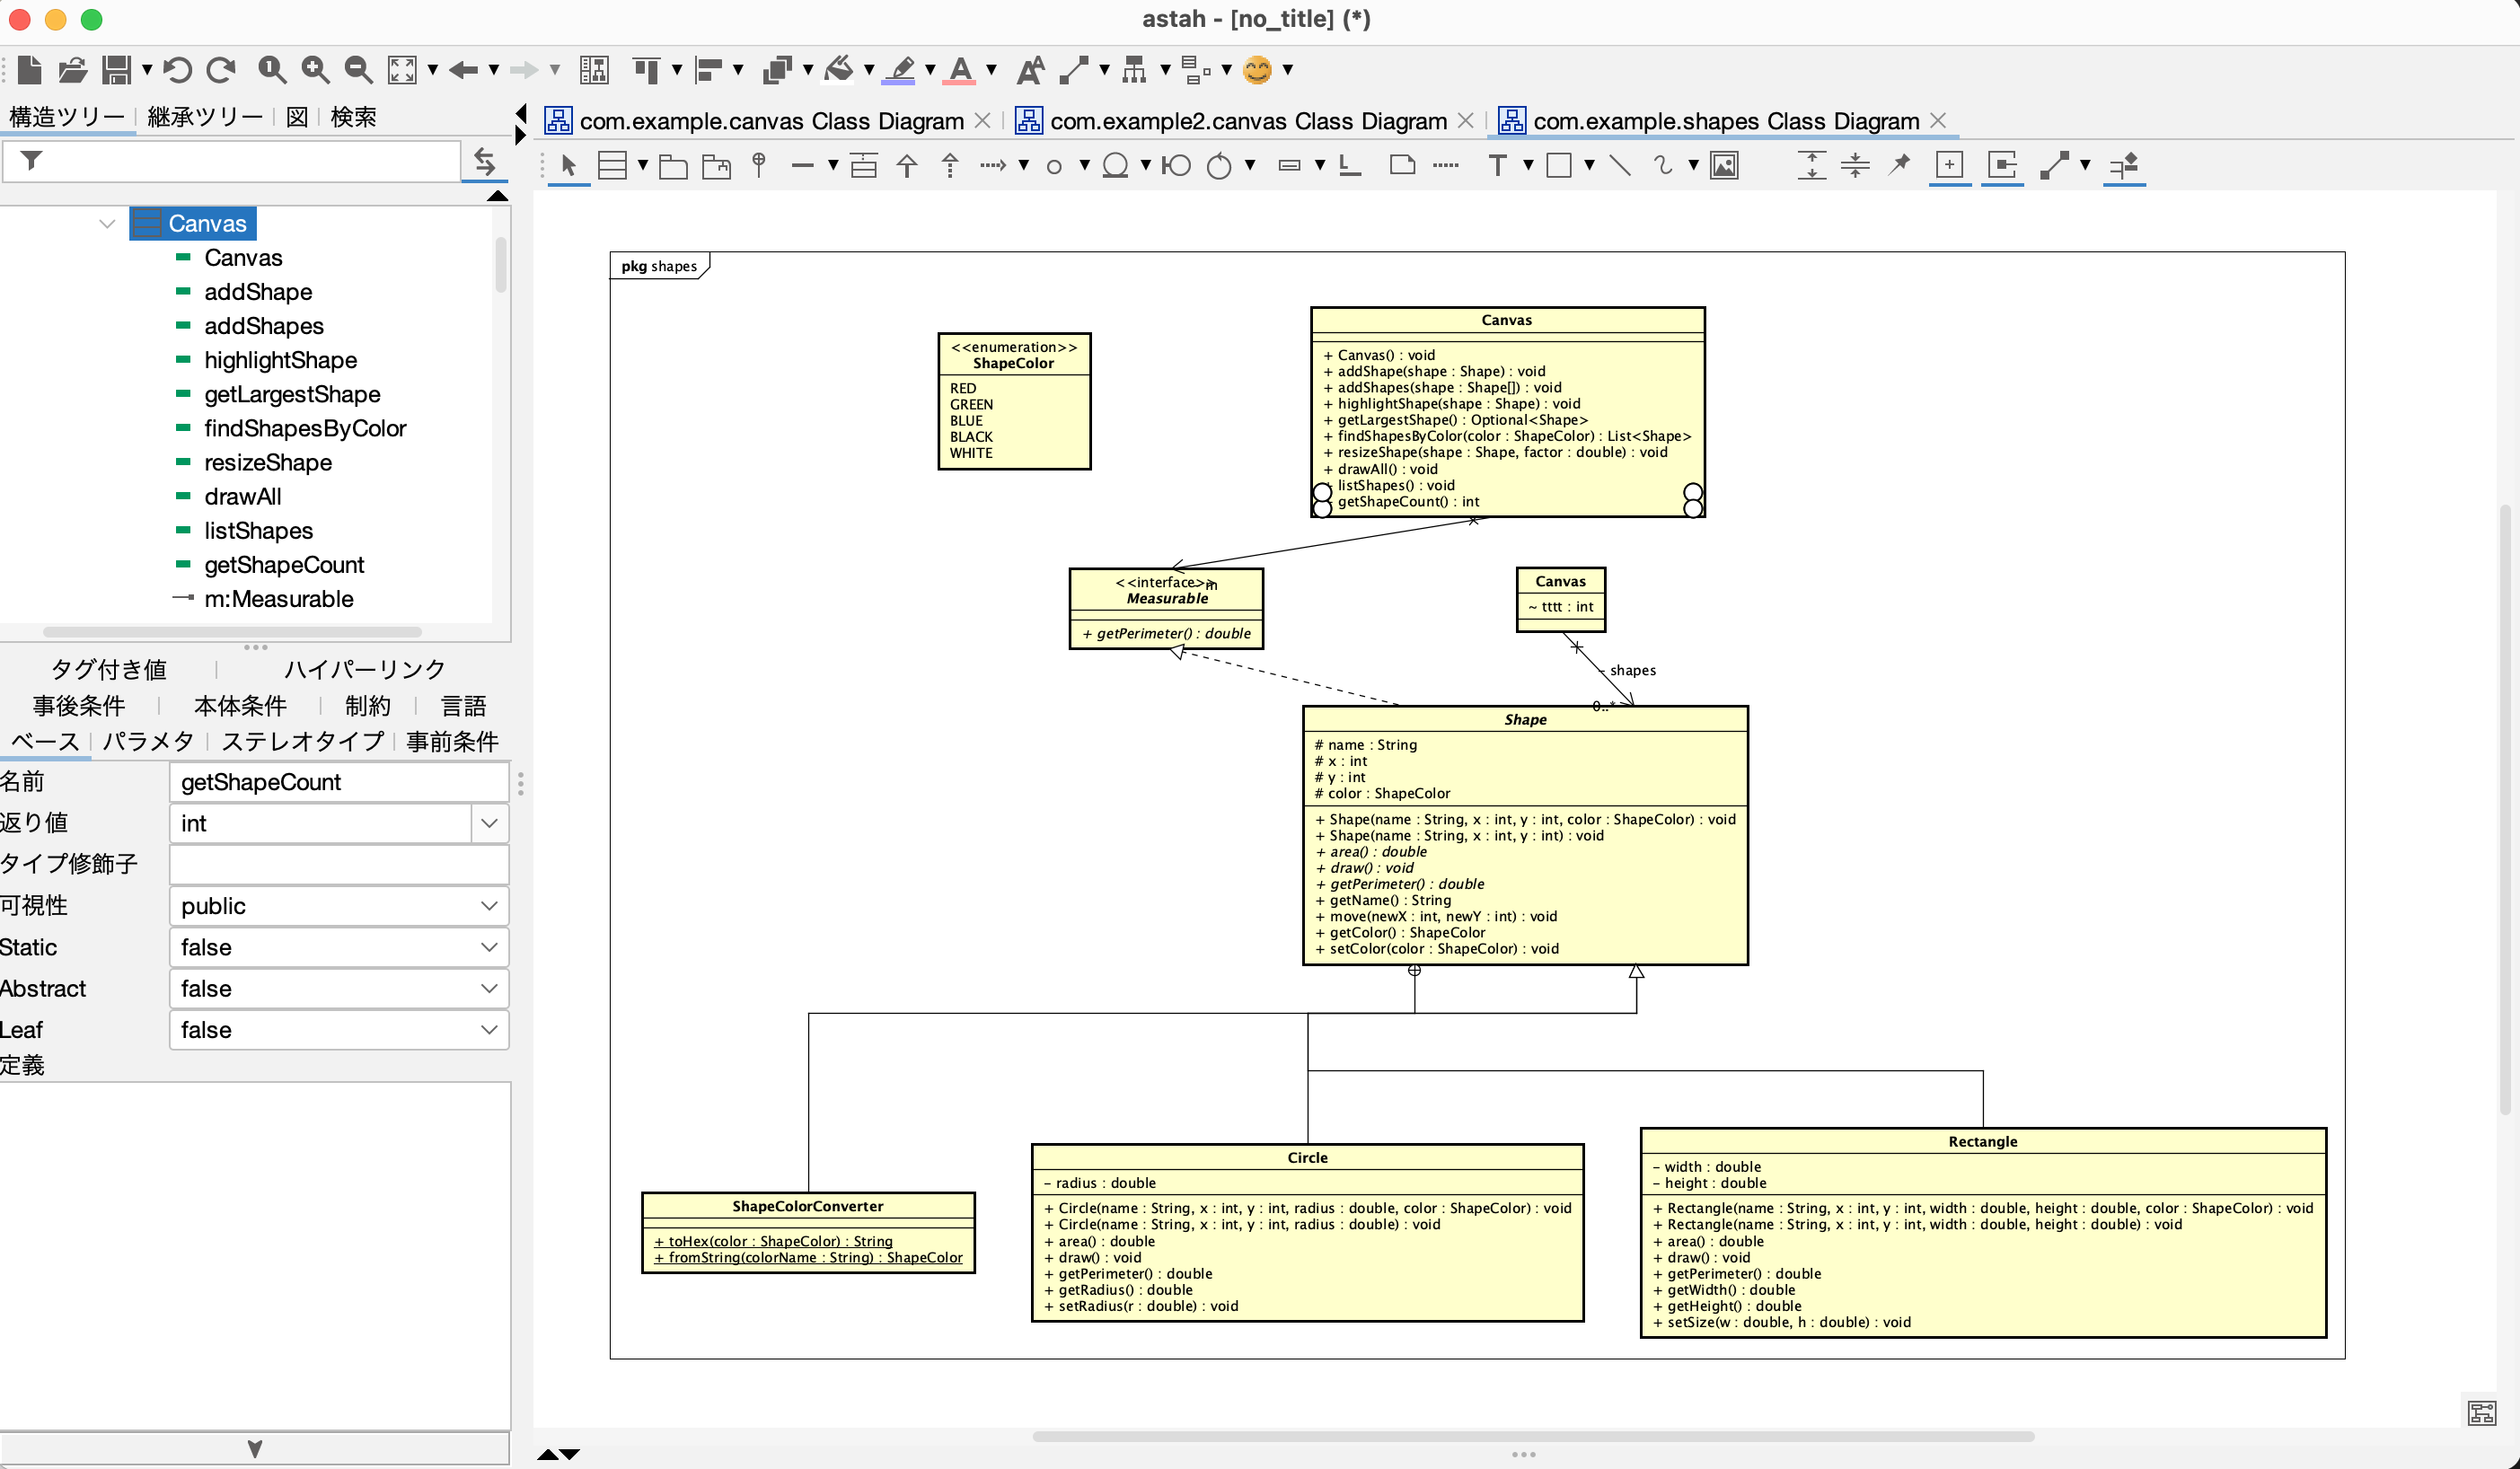The width and height of the screenshot is (2520, 1469).
Task: Select the package tool in diagram toolbar
Action: (673, 165)
